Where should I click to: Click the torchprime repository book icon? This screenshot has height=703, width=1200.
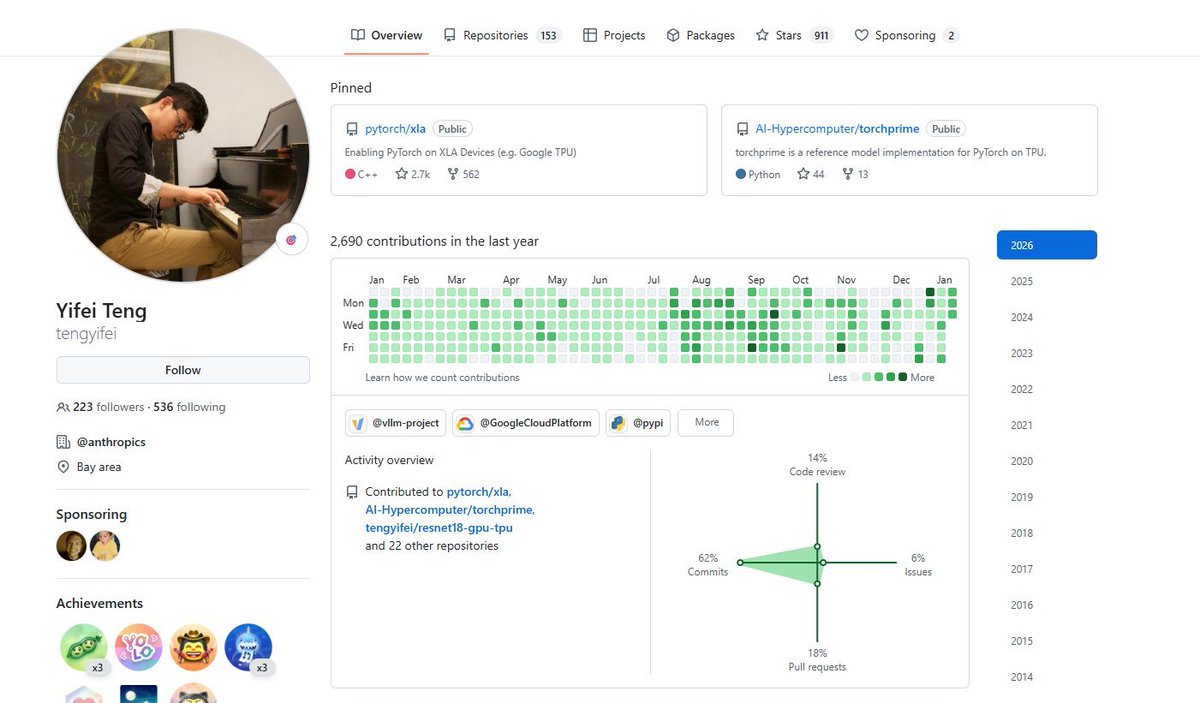742,129
